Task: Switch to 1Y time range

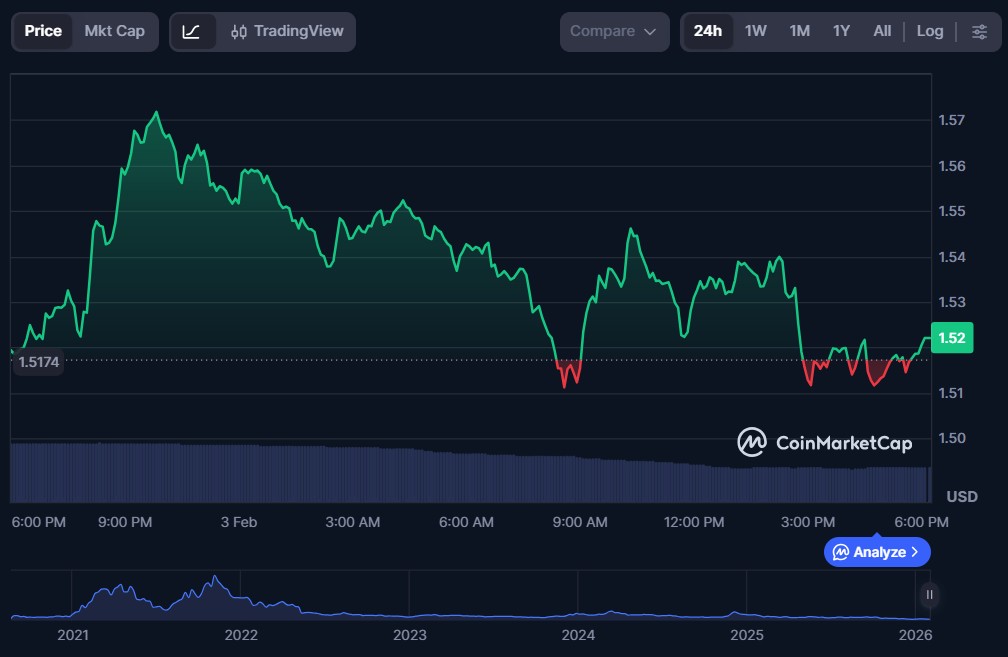Action: click(x=841, y=32)
